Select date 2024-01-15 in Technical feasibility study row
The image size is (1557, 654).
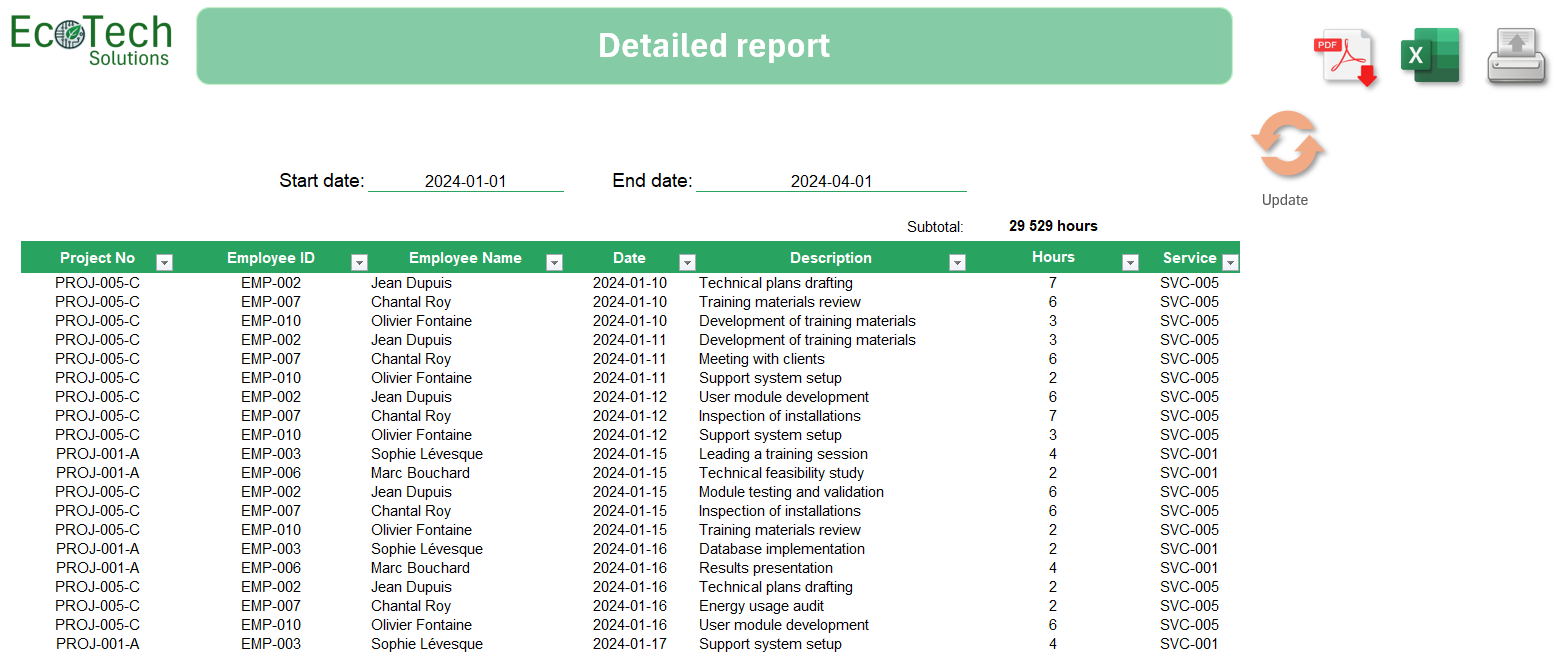pos(630,473)
